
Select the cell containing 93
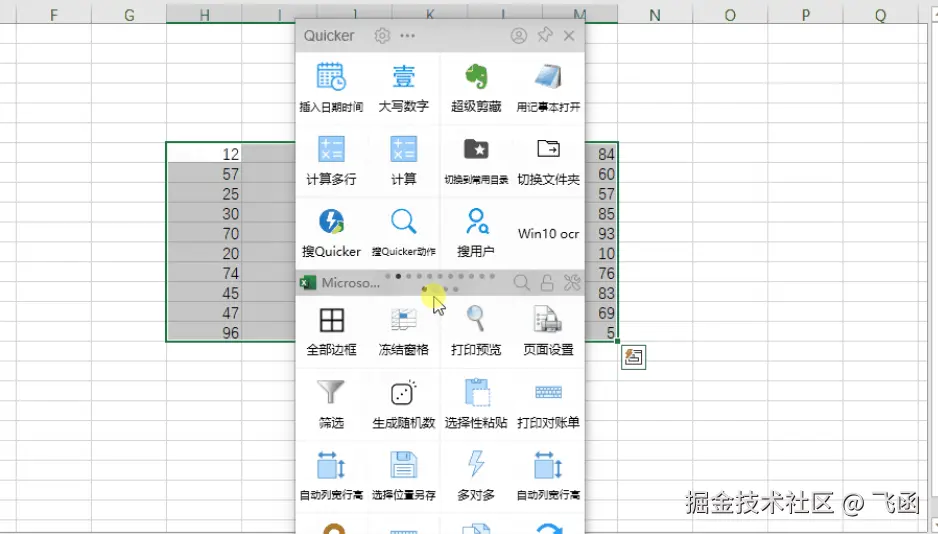coord(601,233)
